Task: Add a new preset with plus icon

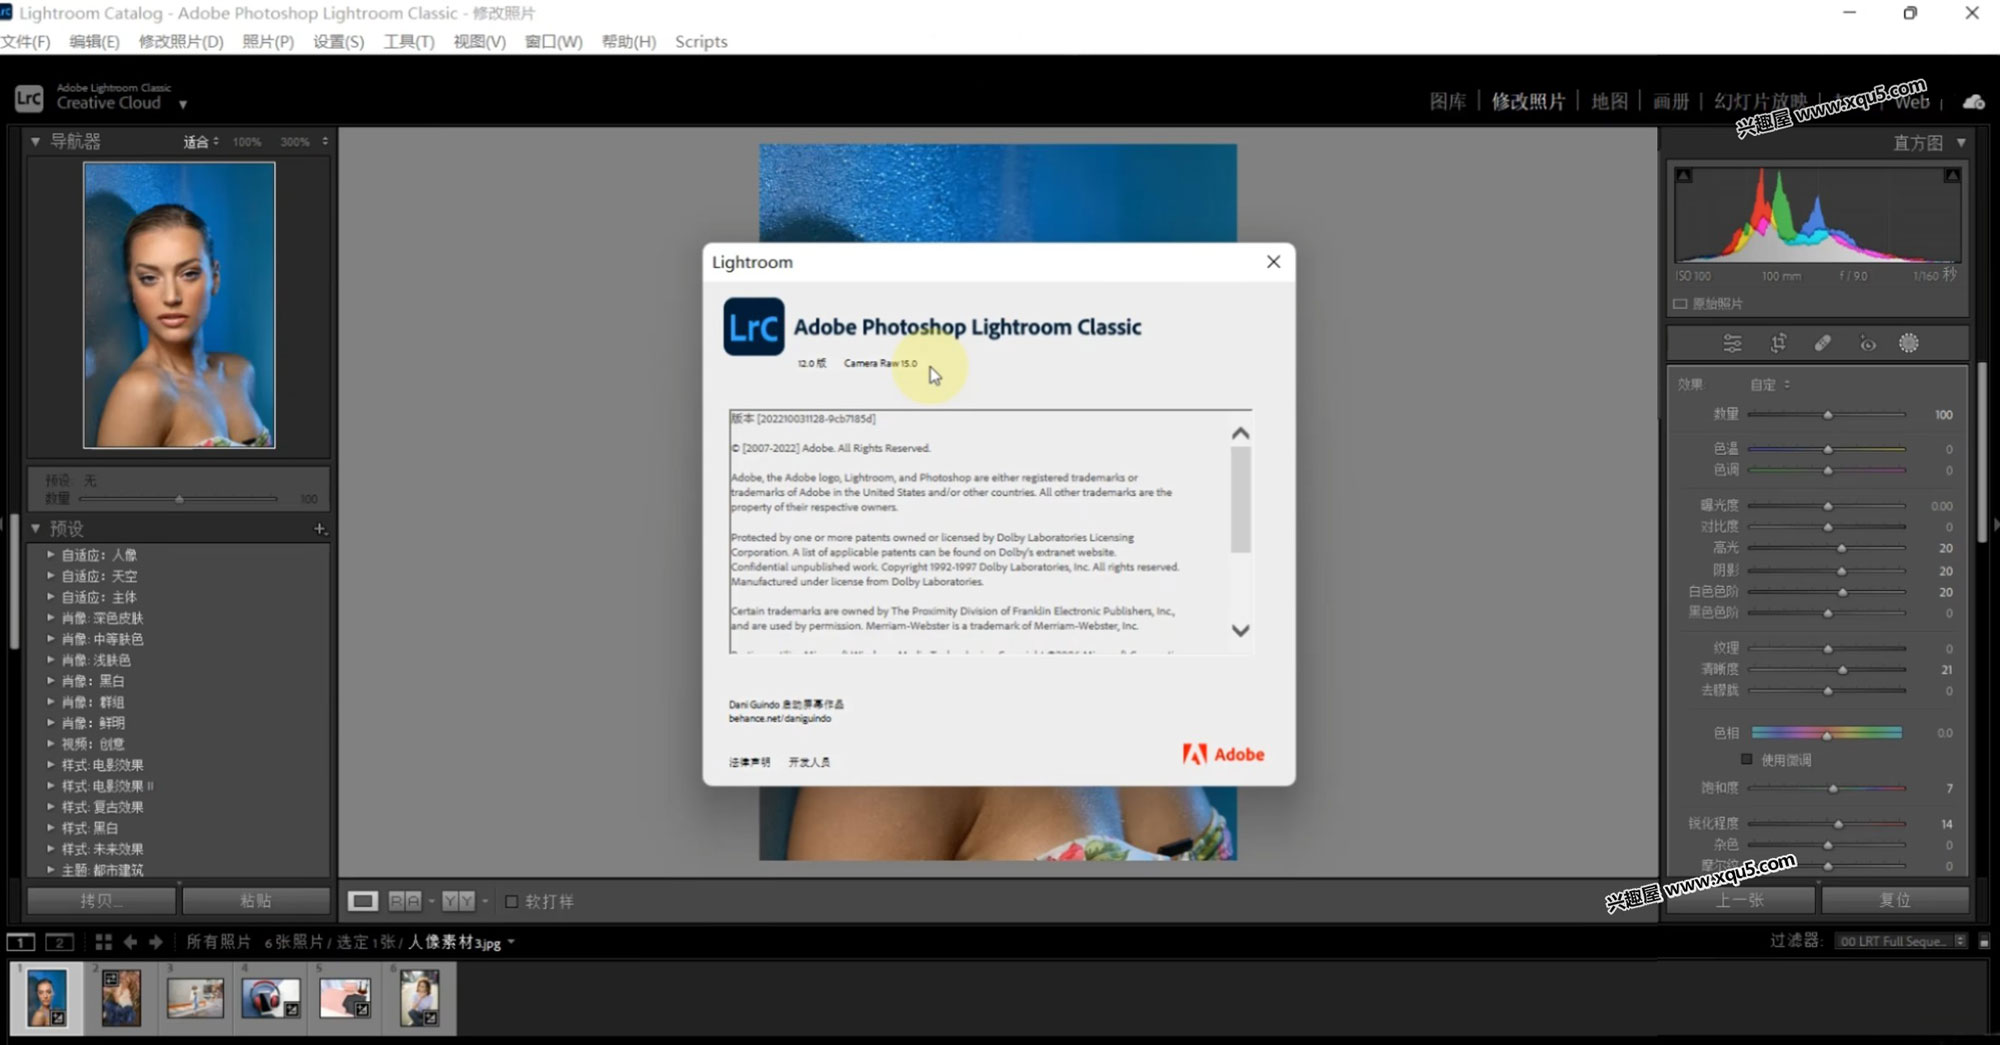Action: pos(320,528)
